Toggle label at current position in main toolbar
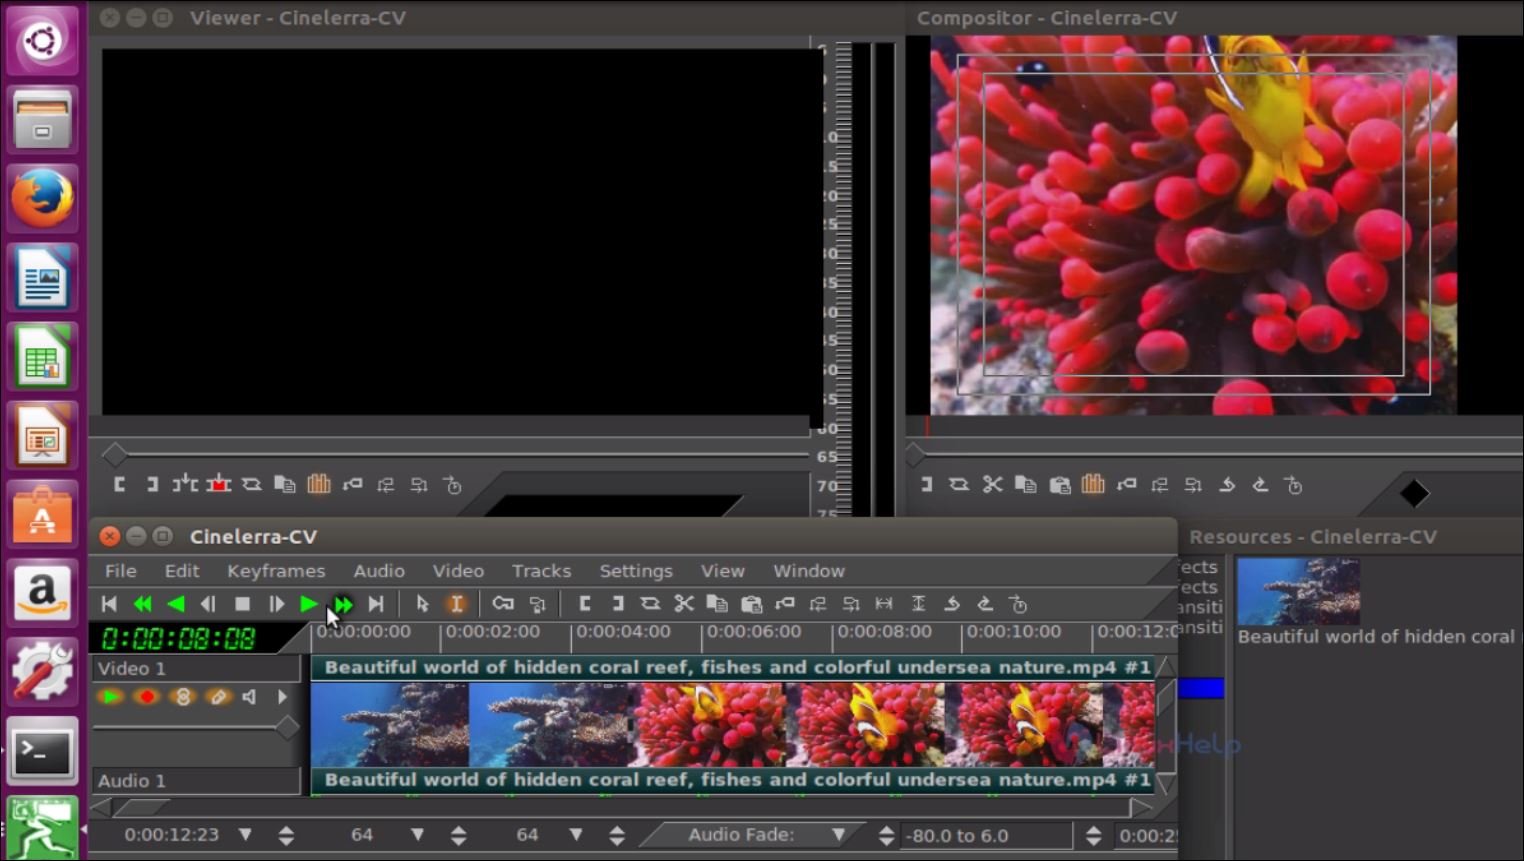 [x=785, y=604]
